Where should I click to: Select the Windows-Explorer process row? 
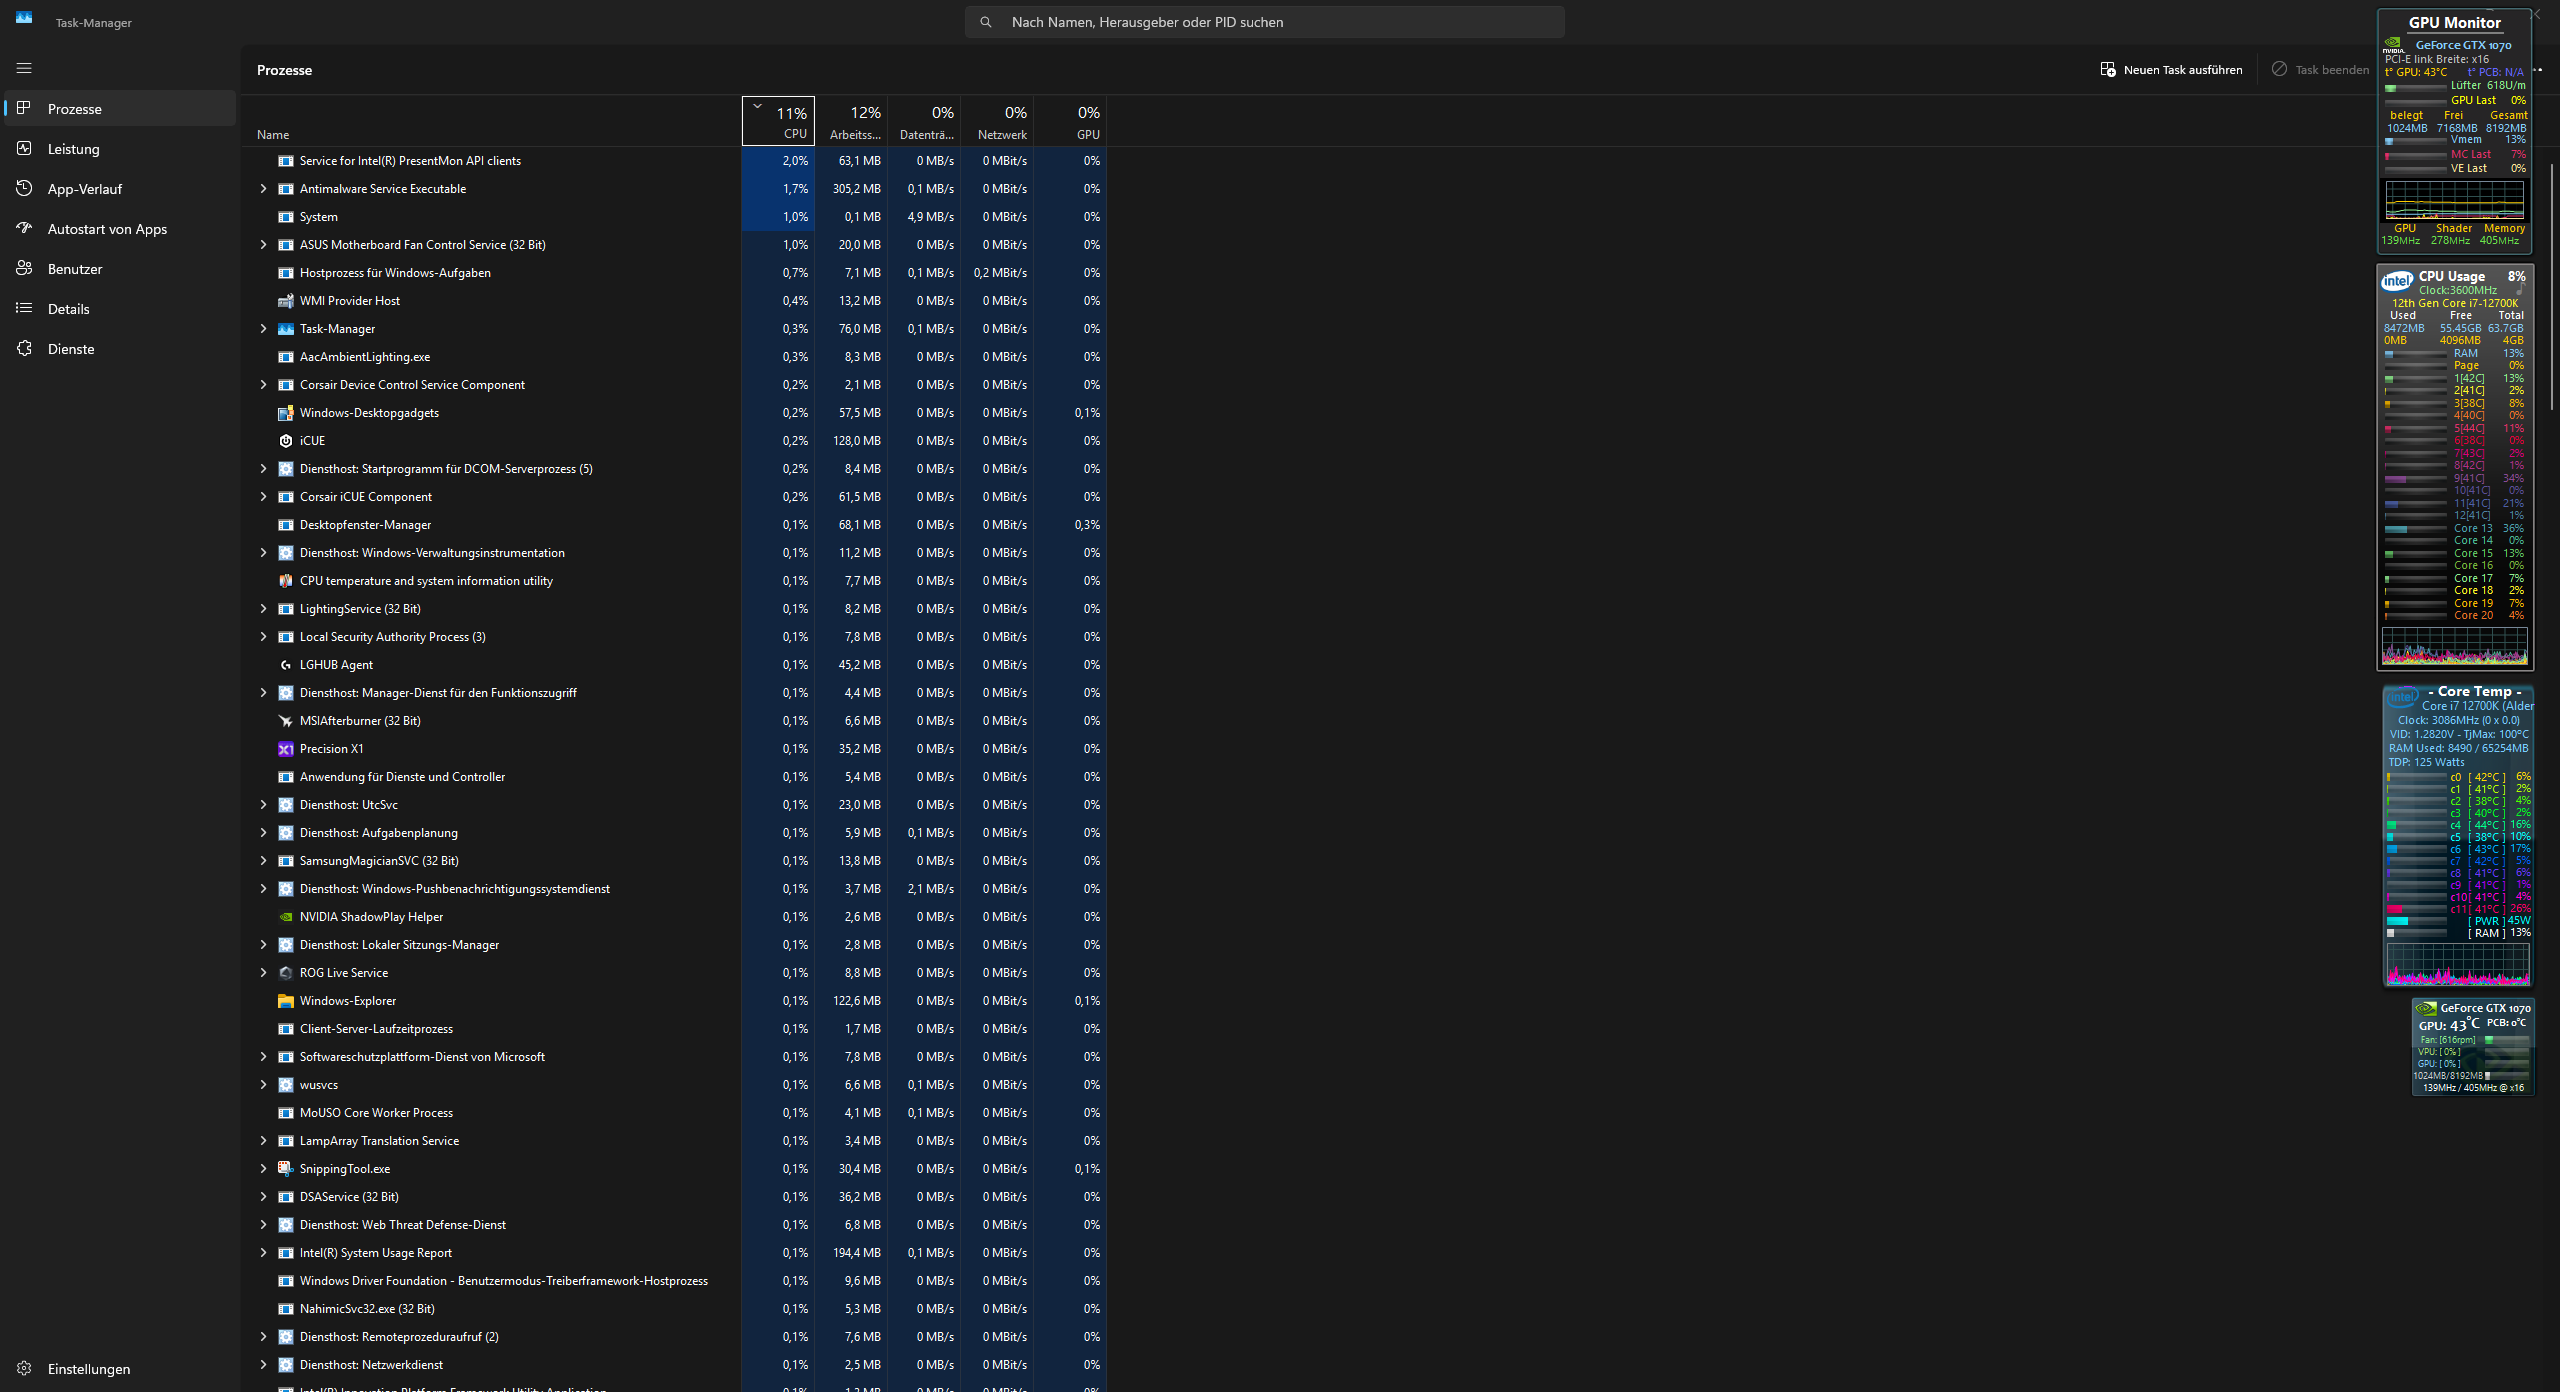coord(347,1000)
